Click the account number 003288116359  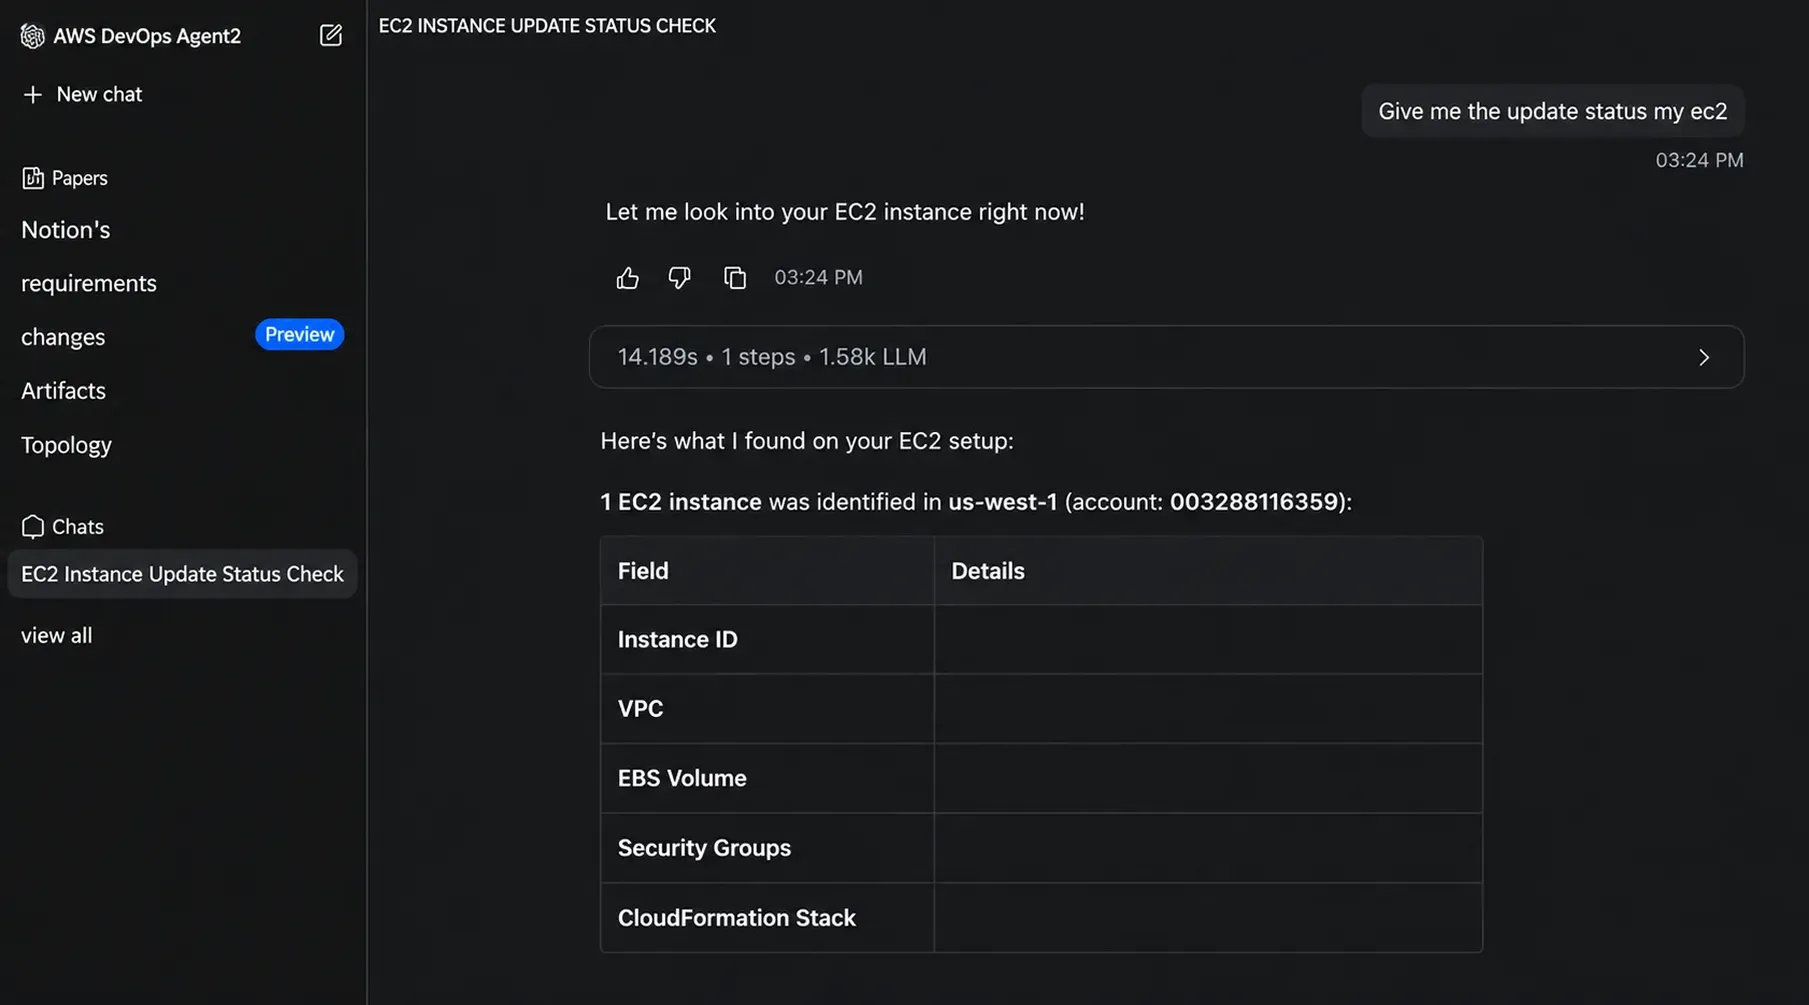pos(1254,502)
